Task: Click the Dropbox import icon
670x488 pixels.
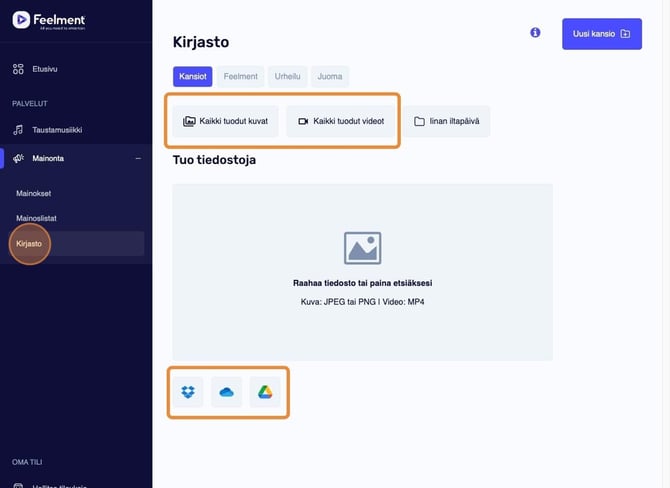Action: click(188, 392)
